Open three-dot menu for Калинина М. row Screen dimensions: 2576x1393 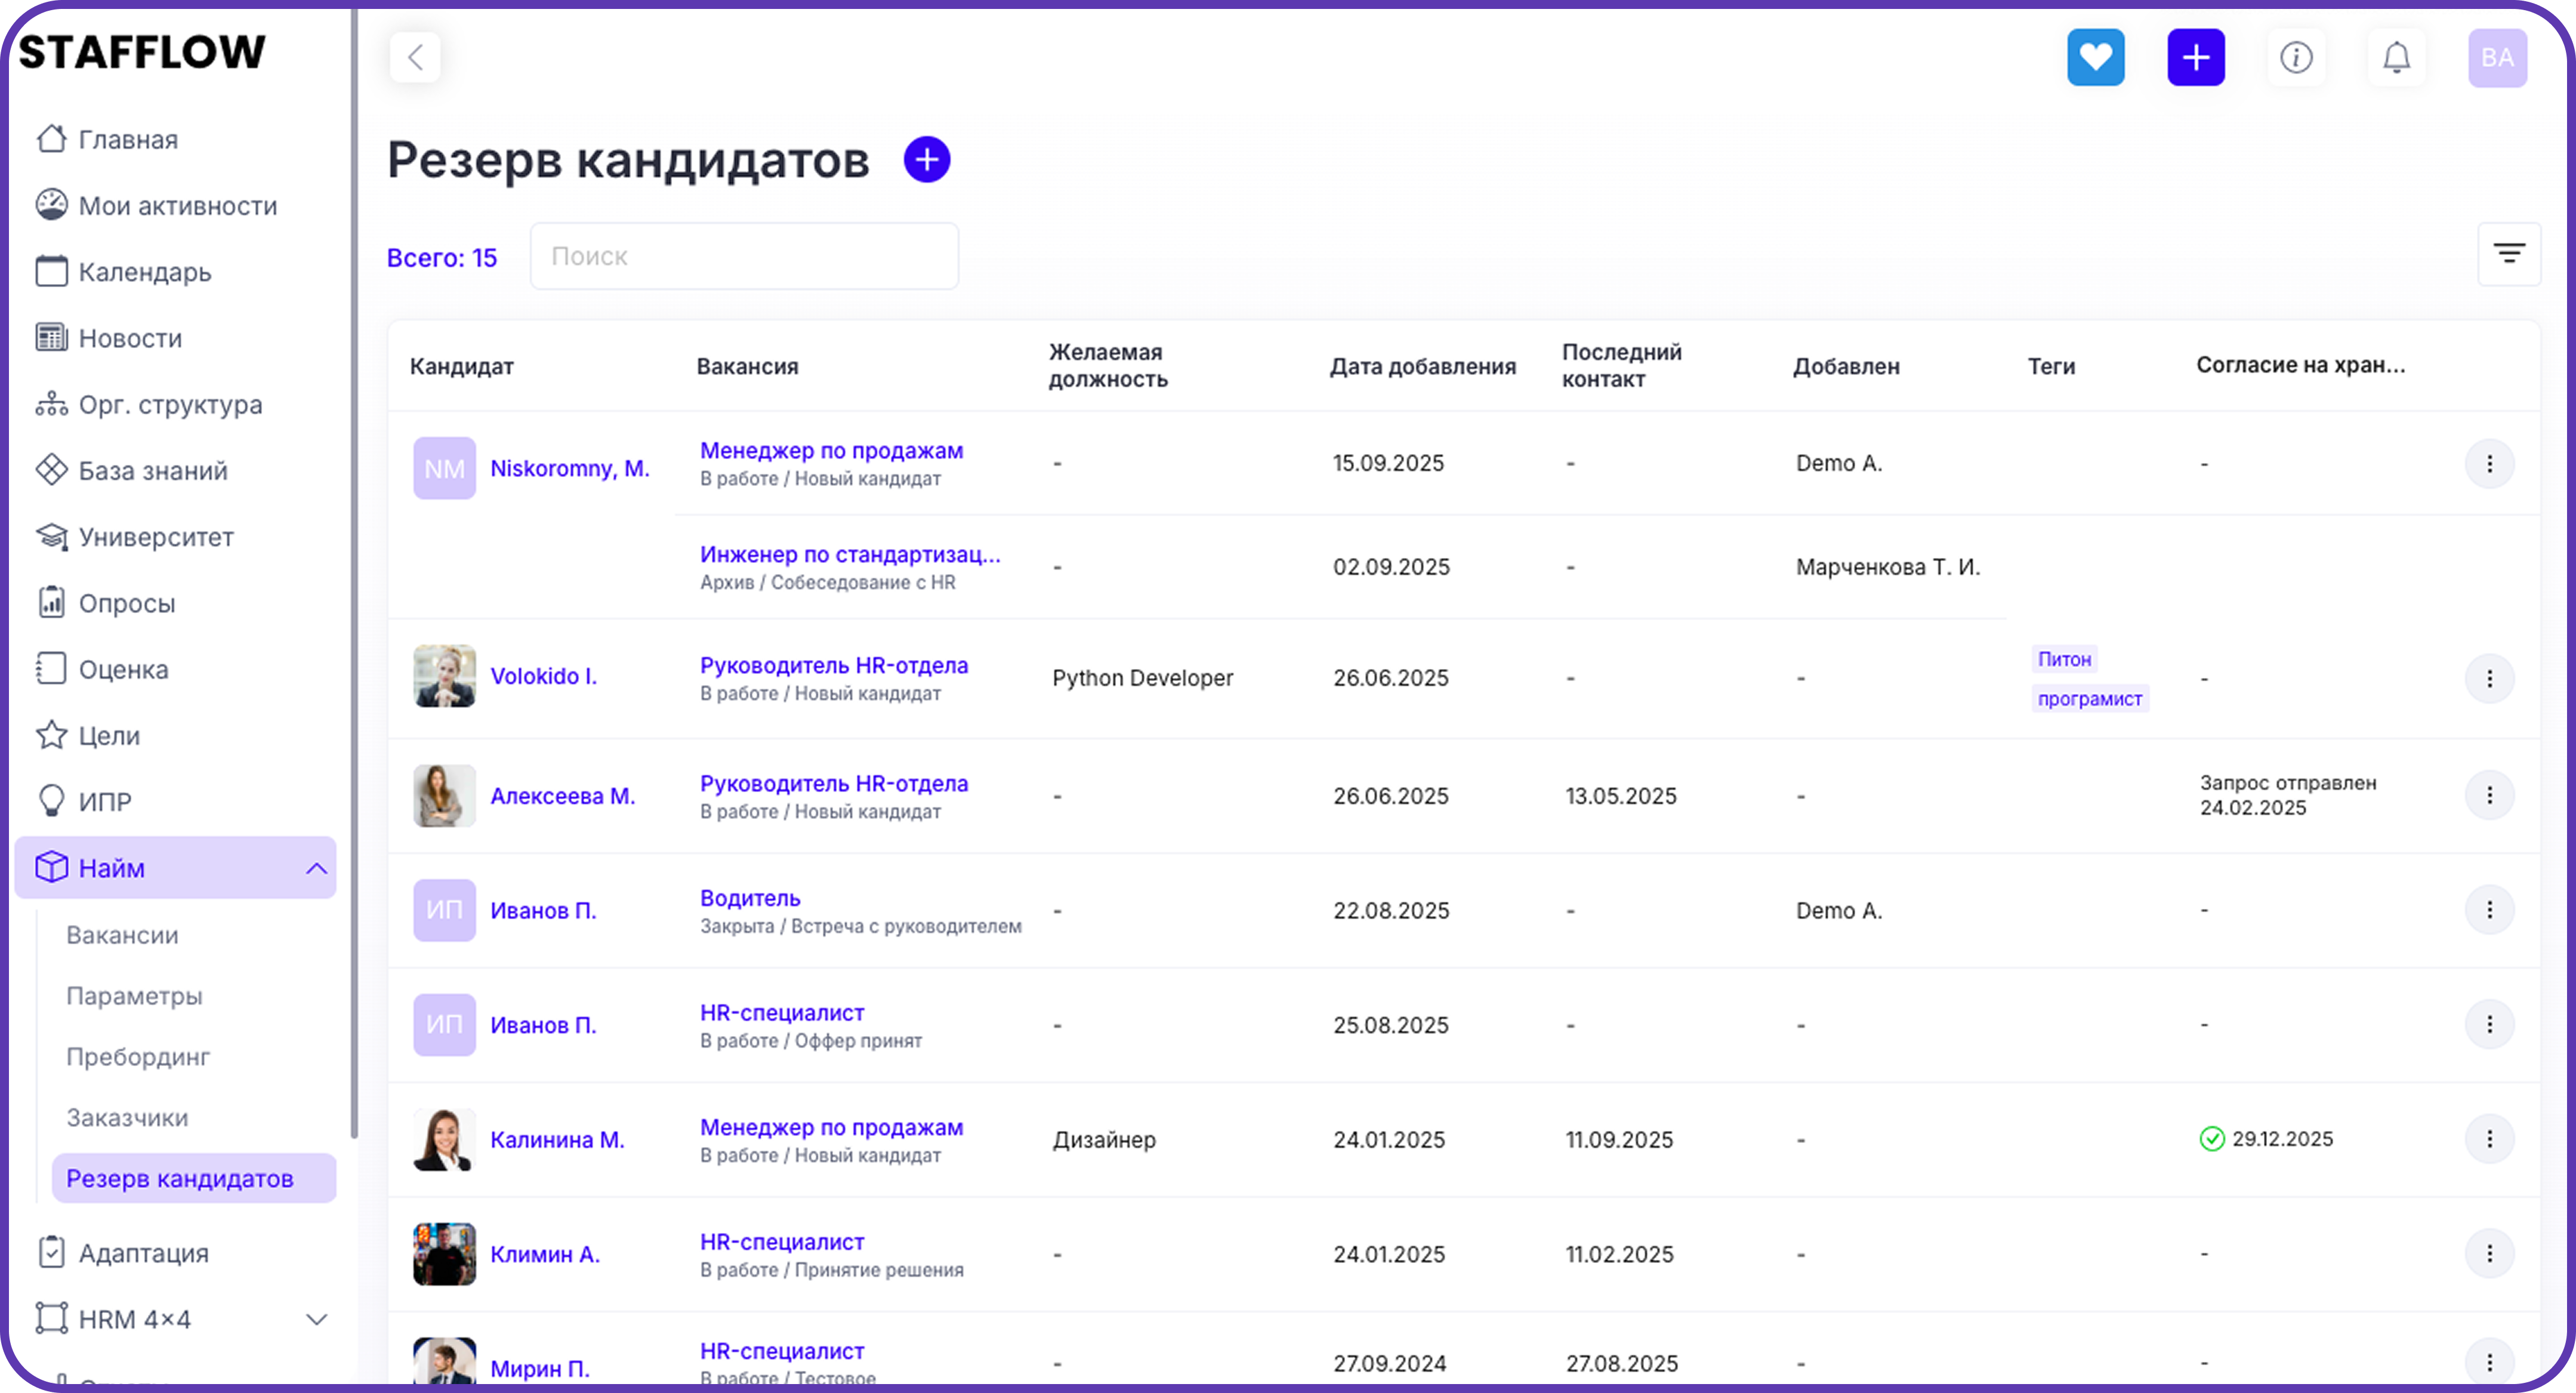click(x=2489, y=1139)
